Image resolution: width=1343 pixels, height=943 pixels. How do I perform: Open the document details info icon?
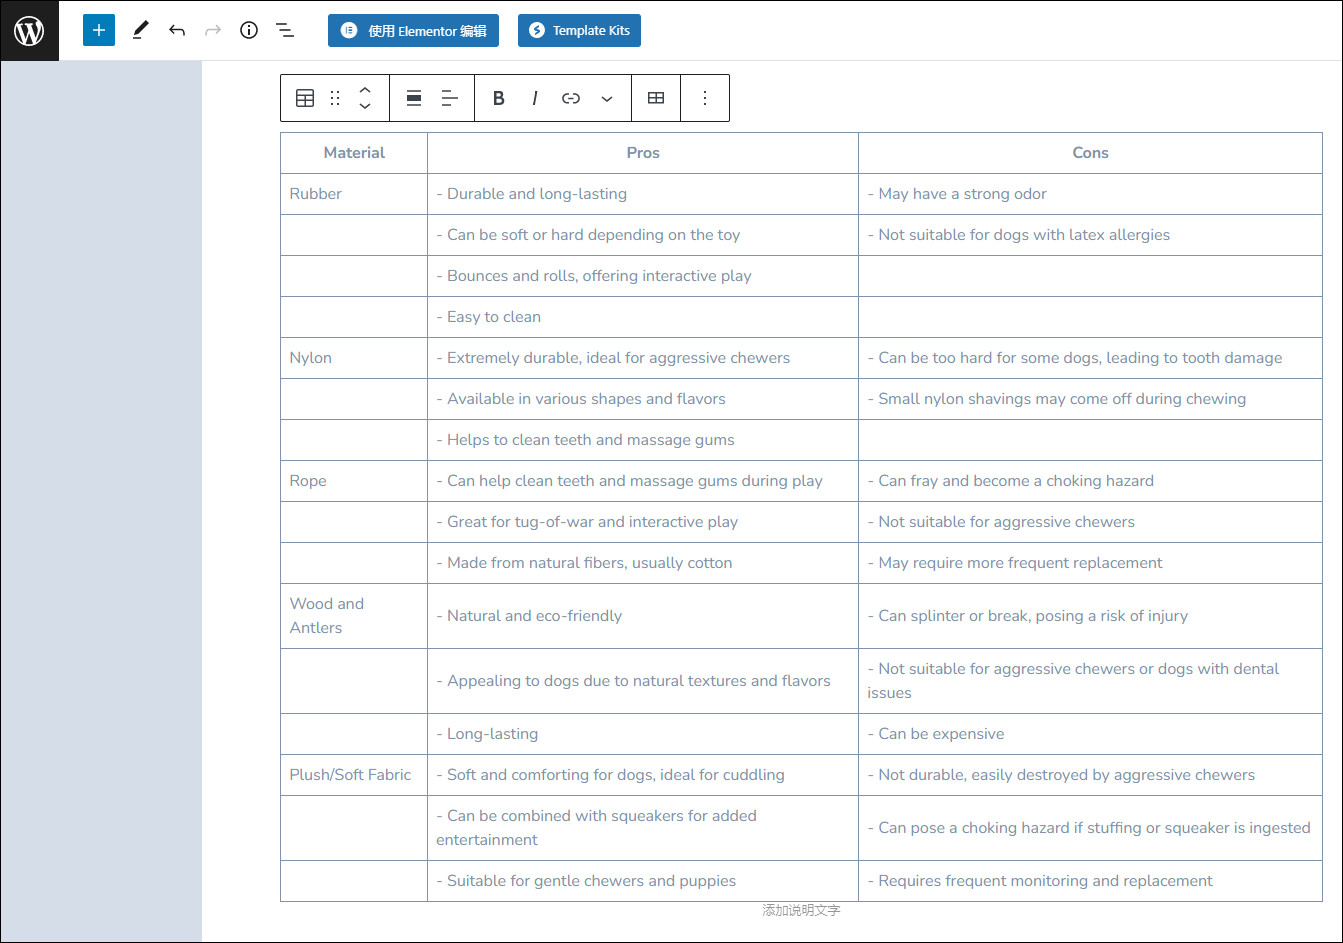point(249,30)
